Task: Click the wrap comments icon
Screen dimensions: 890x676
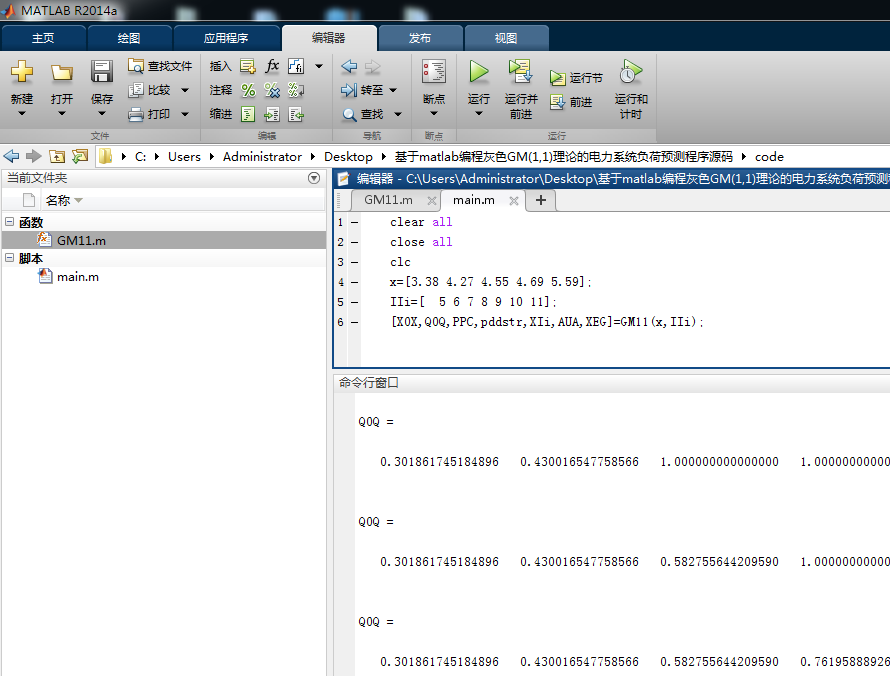Action: pos(296,90)
